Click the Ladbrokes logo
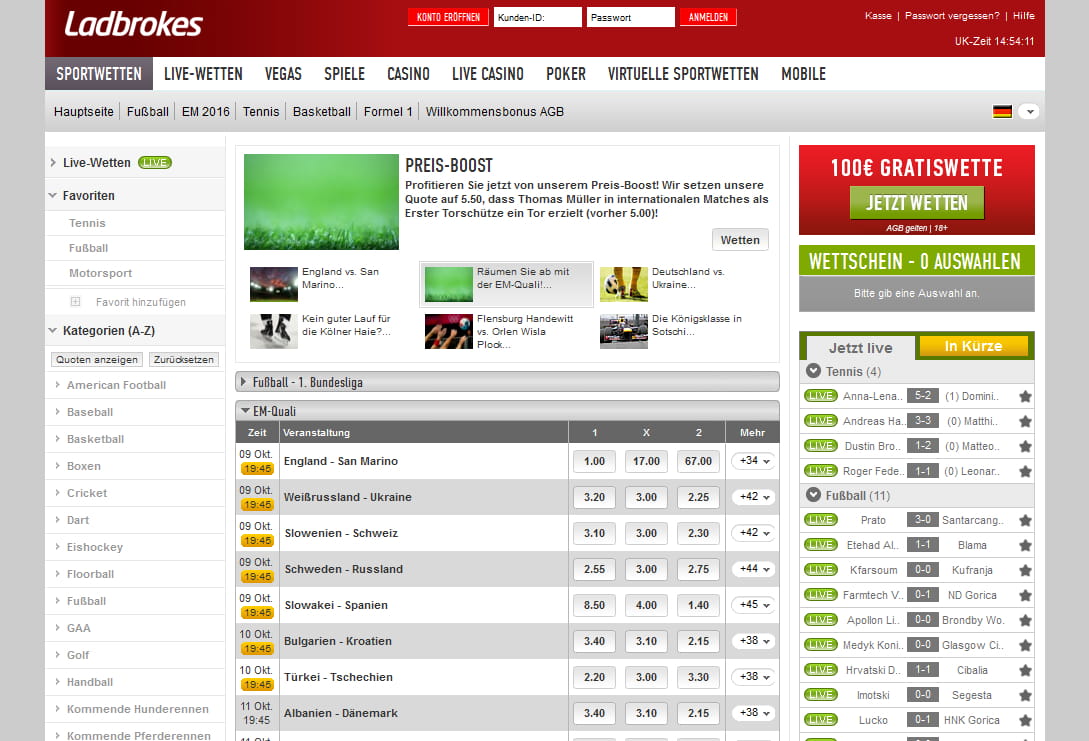Screen dimensions: 1089x741 click(133, 24)
